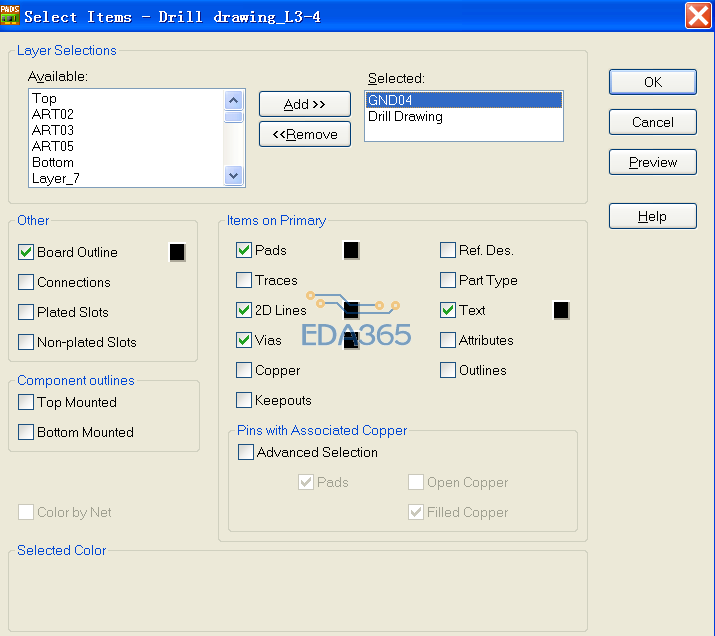Image resolution: width=715 pixels, height=636 pixels.
Task: Enable Non-plated Slots checkbox
Action: 26,342
